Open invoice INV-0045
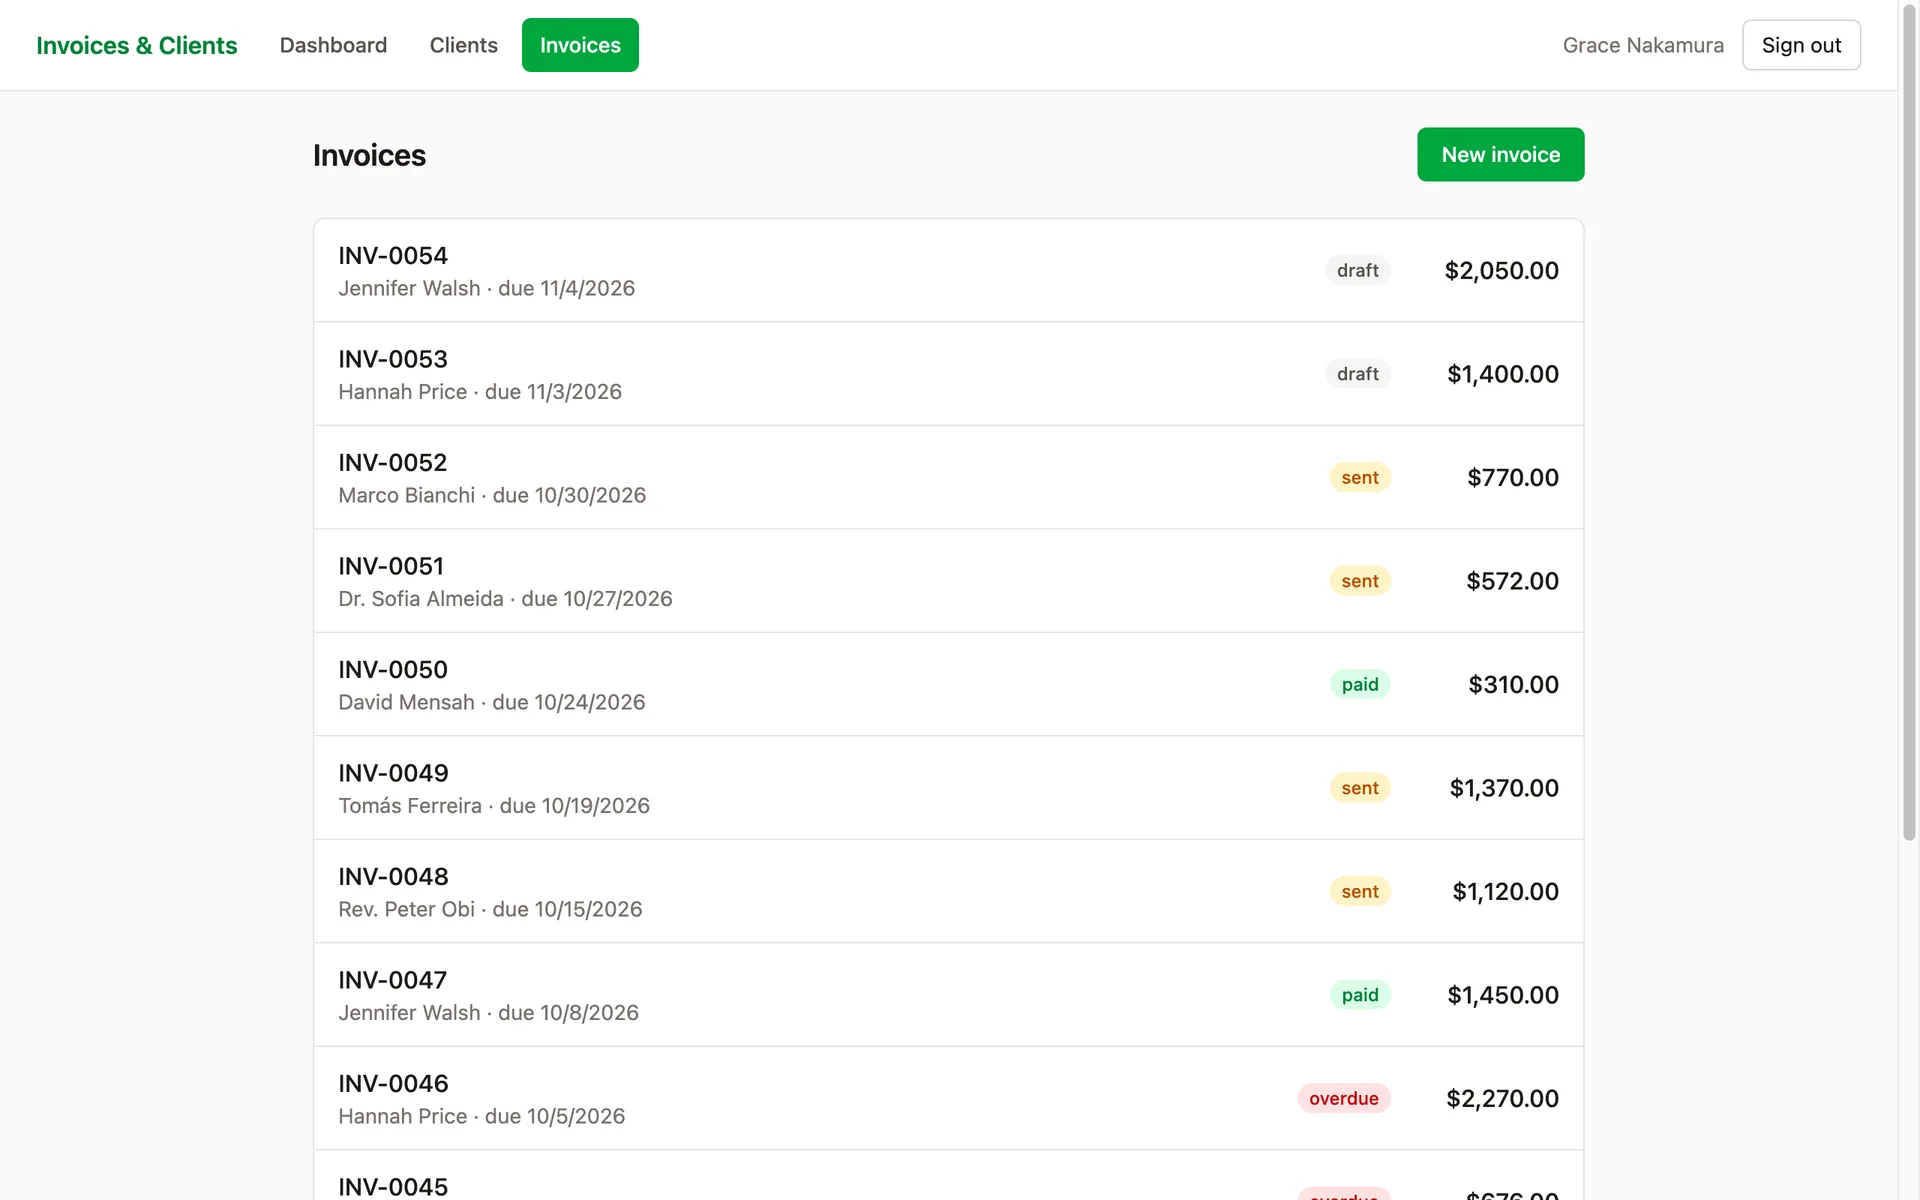 coord(948,1176)
